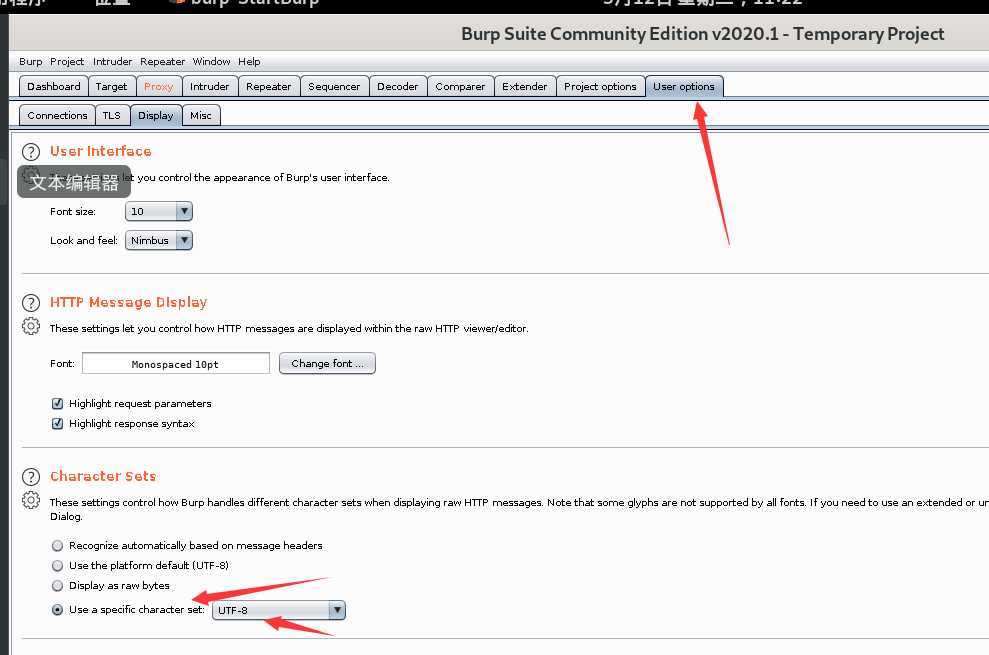Click the Burp Suite Community Edition title bar
Image resolution: width=989 pixels, height=655 pixels.
click(x=702, y=33)
